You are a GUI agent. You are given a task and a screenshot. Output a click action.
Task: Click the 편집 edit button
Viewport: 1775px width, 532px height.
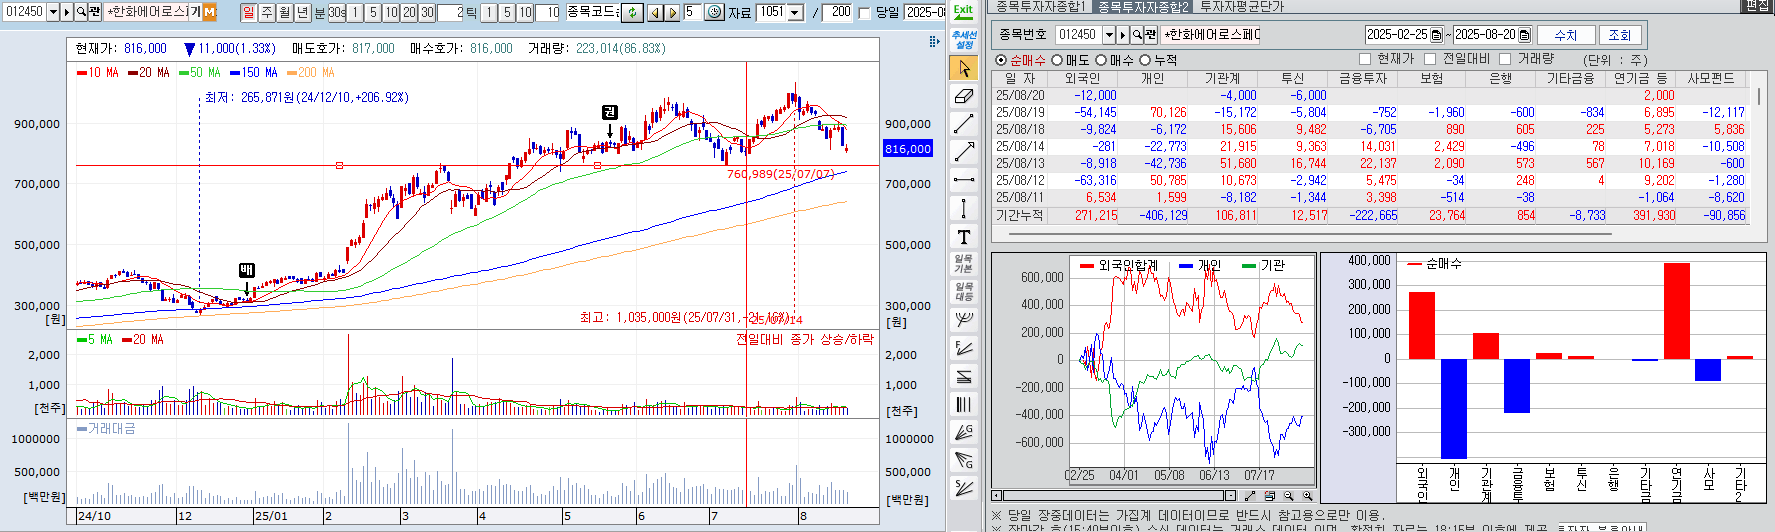click(1757, 6)
